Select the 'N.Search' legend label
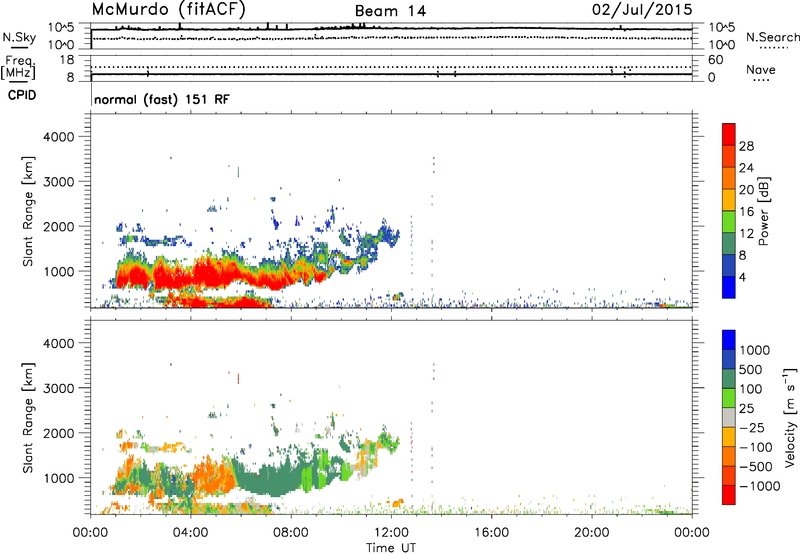 pyautogui.click(x=773, y=37)
